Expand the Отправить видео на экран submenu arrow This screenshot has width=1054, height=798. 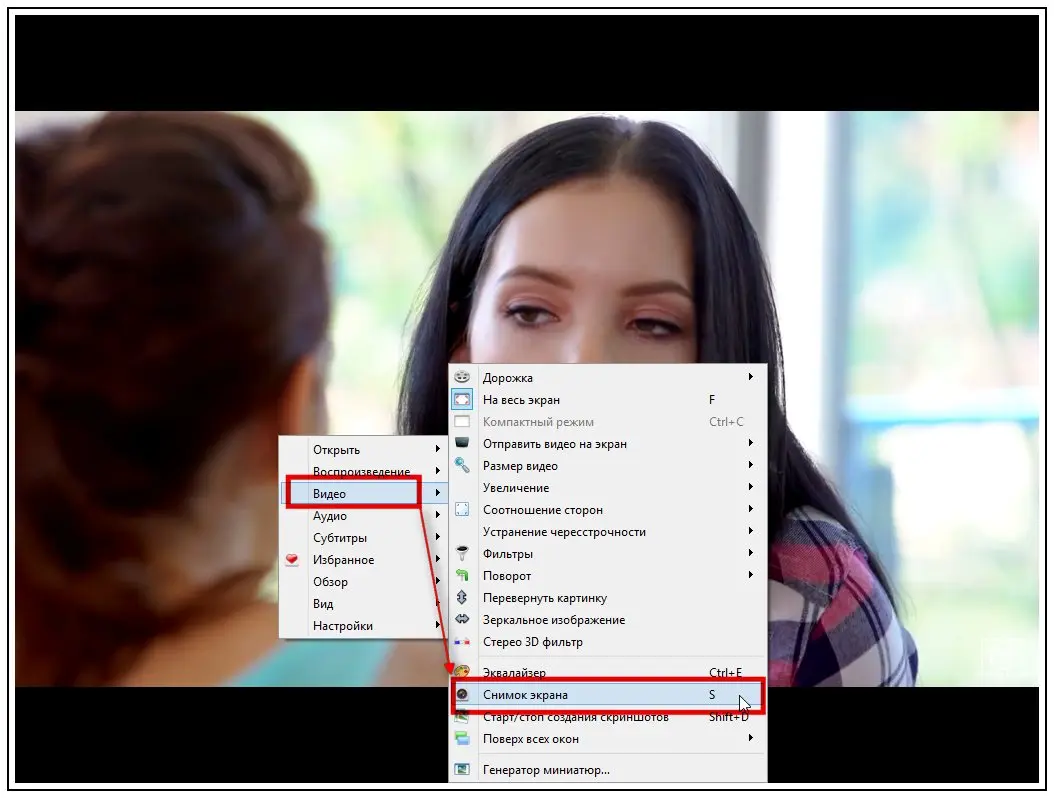pyautogui.click(x=751, y=442)
